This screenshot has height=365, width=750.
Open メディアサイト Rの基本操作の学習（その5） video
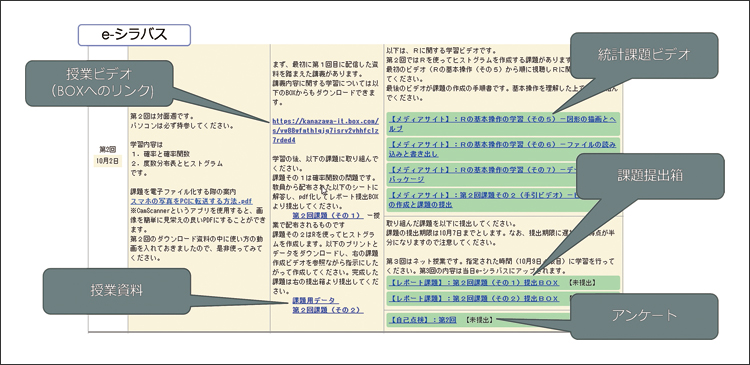coord(502,124)
